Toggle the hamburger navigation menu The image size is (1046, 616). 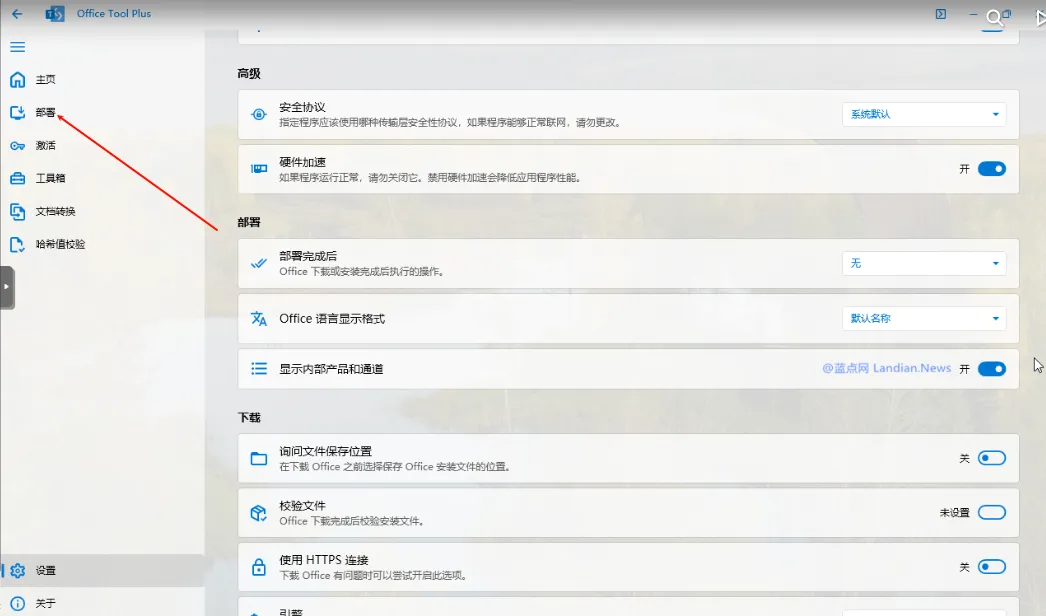17,47
